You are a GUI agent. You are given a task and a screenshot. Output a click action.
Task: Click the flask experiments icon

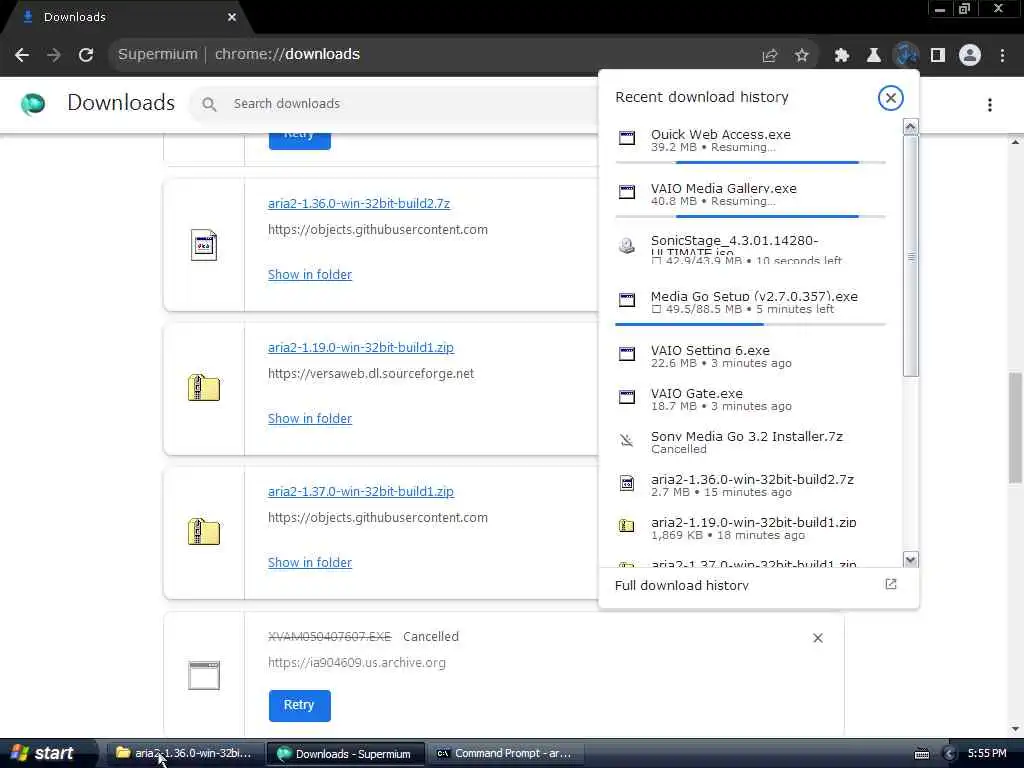(x=874, y=56)
